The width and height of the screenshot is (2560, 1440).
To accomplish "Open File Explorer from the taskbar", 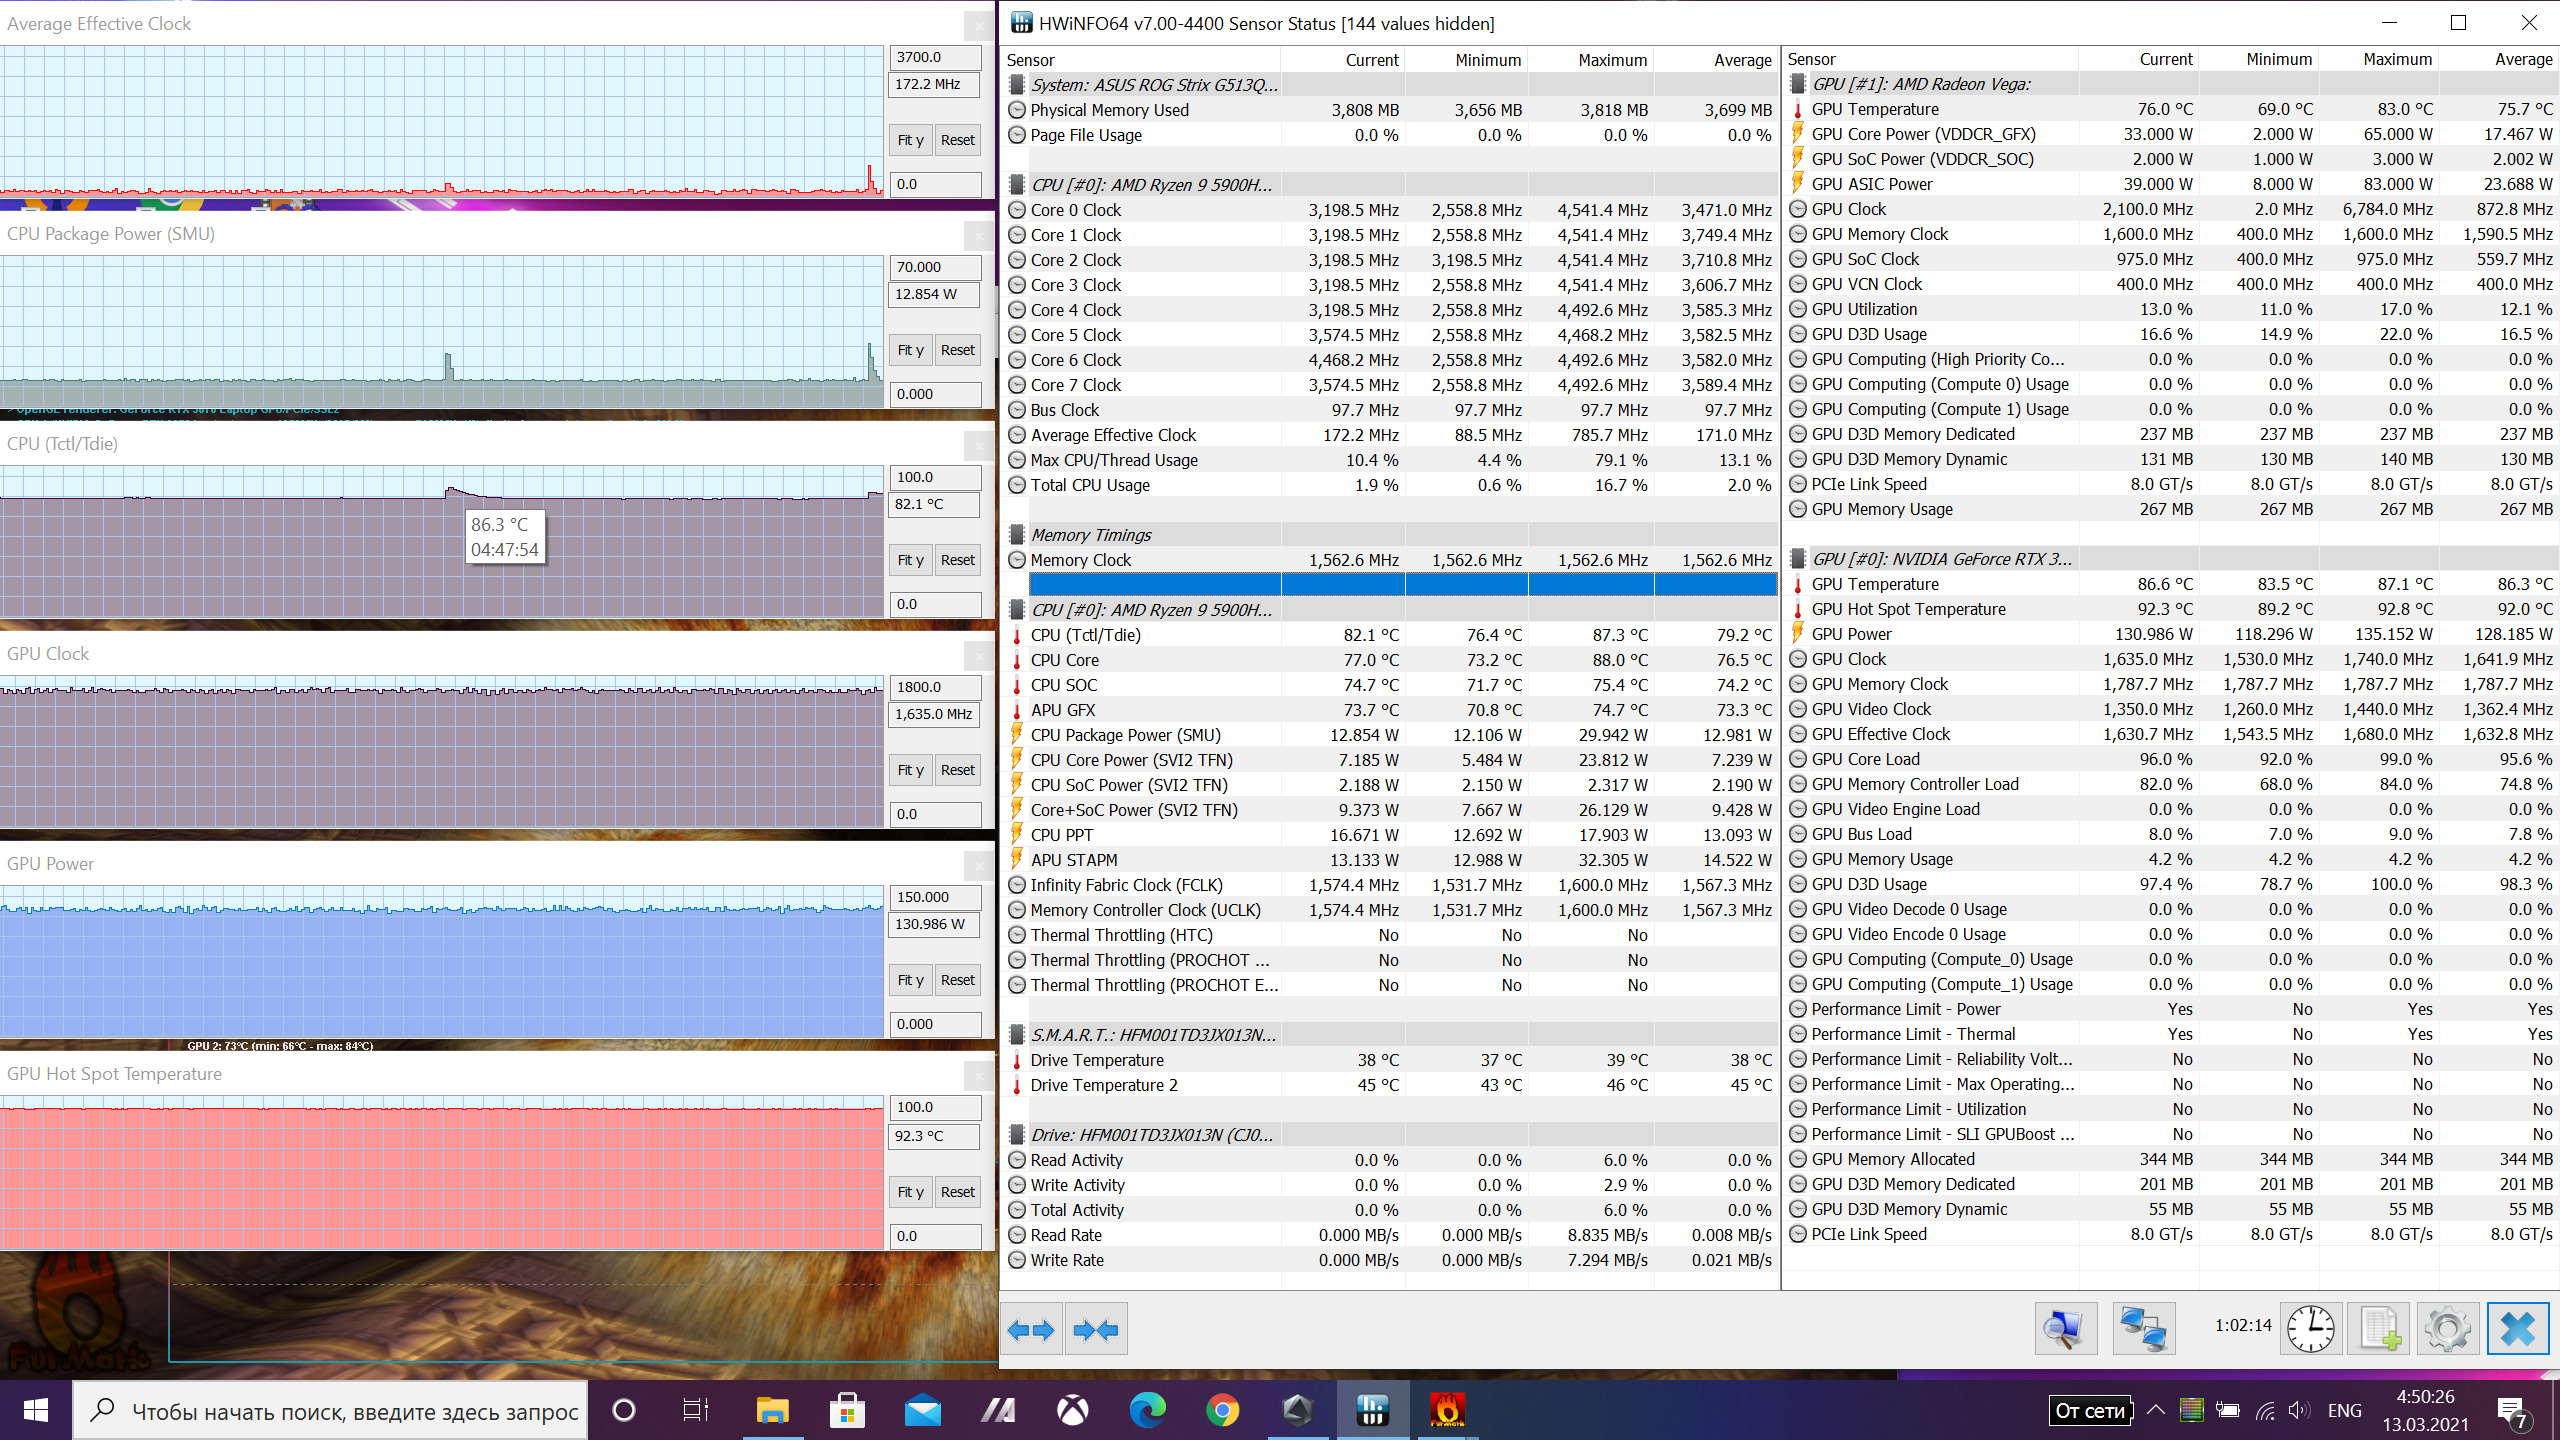I will coord(772,1411).
